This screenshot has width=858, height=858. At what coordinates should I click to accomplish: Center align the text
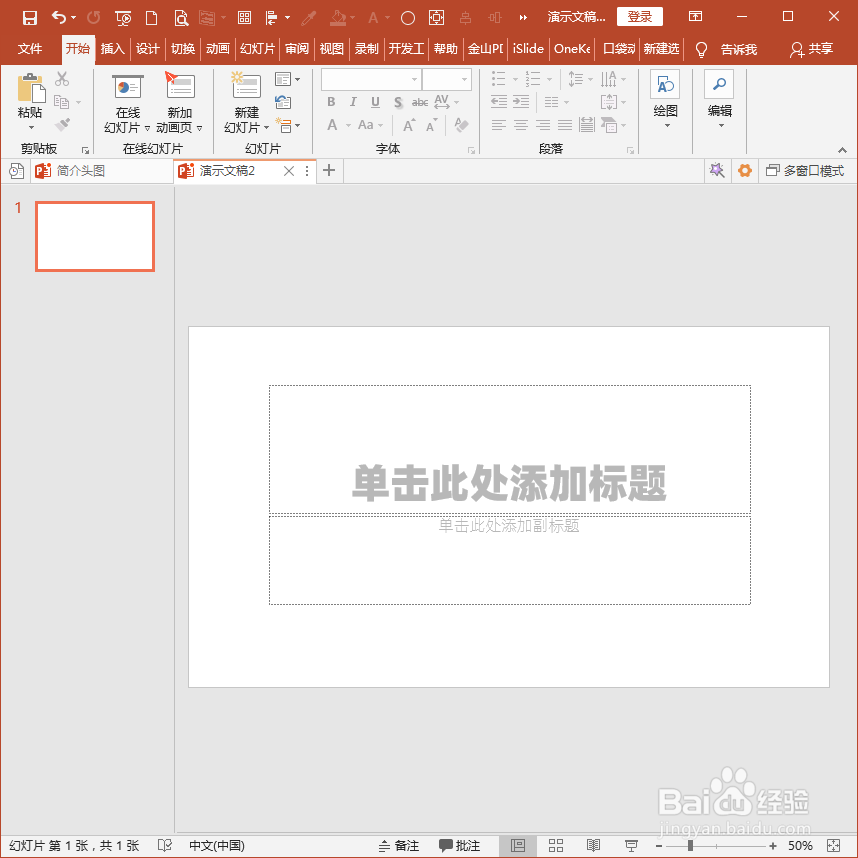click(x=520, y=125)
